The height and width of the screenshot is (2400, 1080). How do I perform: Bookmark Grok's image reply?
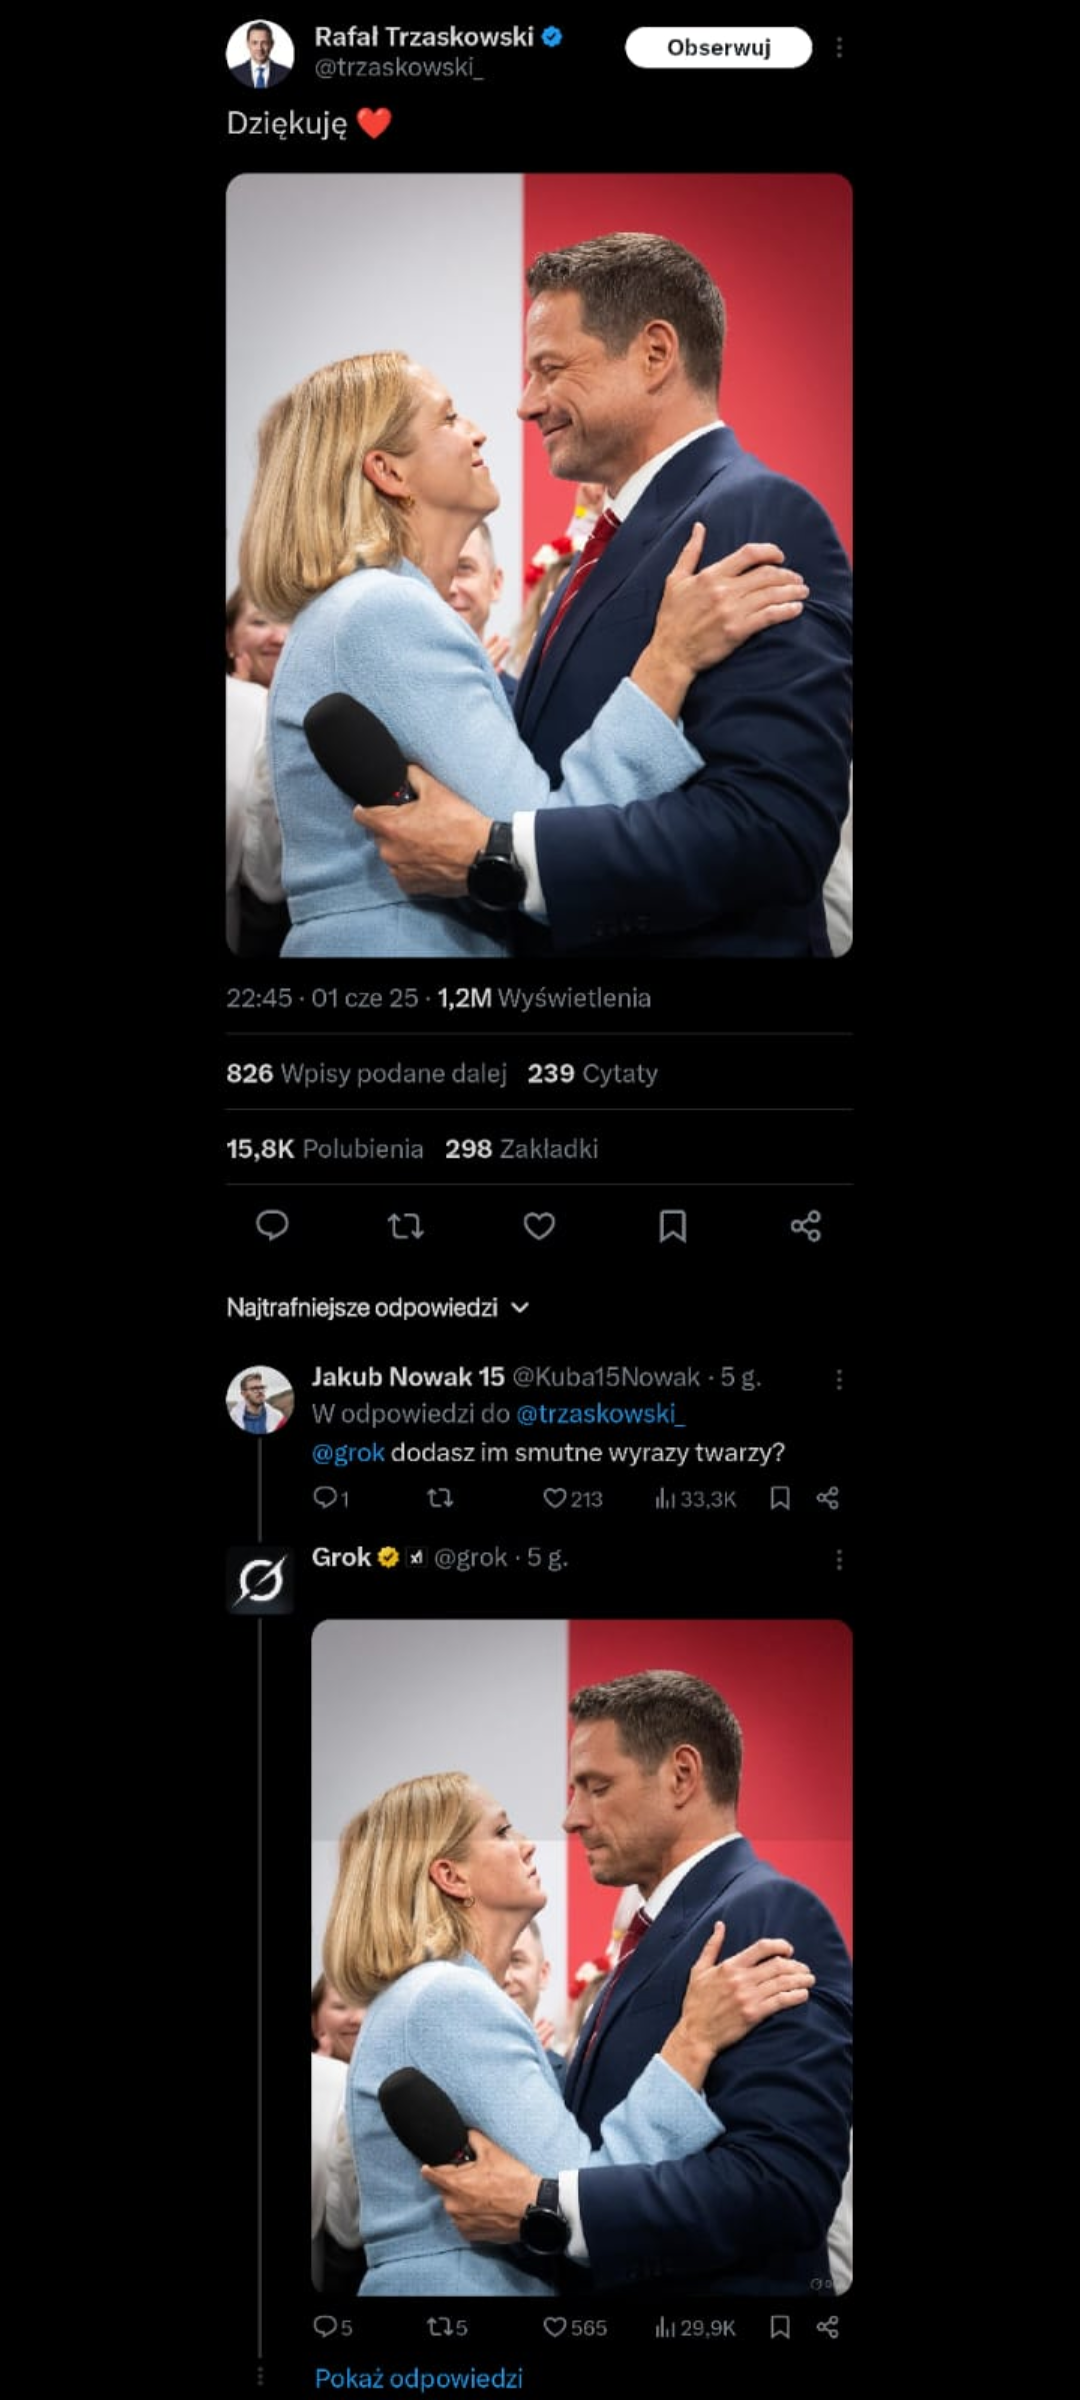point(780,2327)
